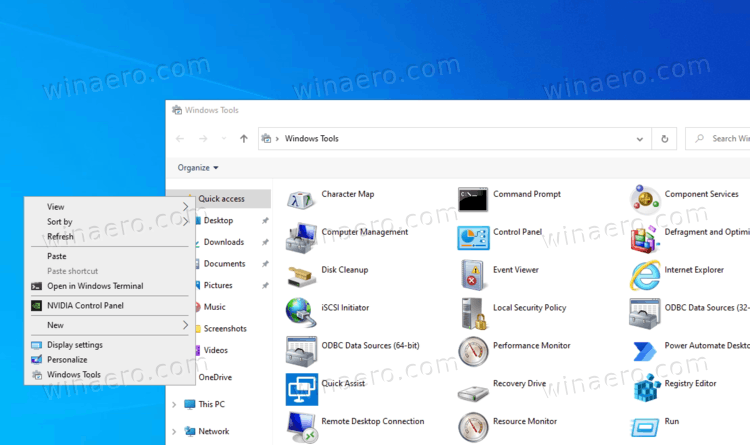The width and height of the screenshot is (750, 445).
Task: Open NVIDIA Control Panel from context menu
Action: 110,305
